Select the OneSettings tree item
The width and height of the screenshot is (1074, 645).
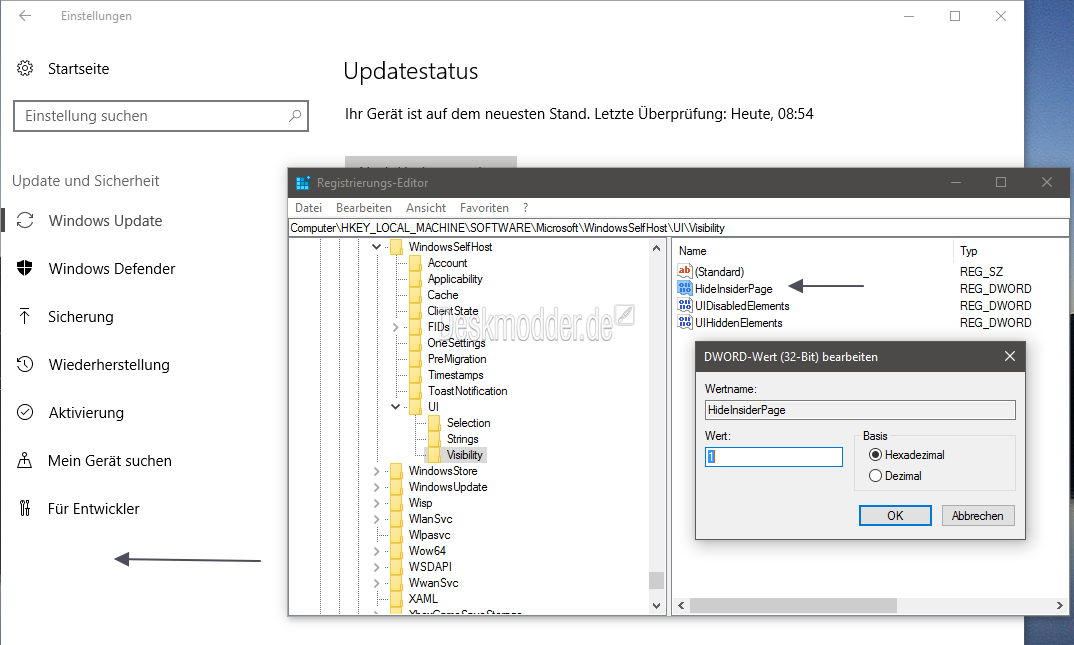tap(456, 343)
